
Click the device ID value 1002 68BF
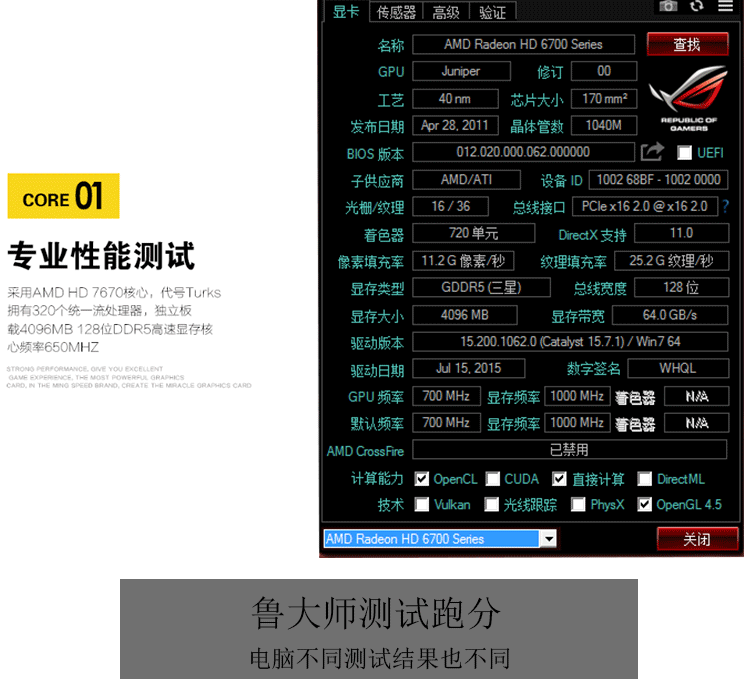pos(659,180)
